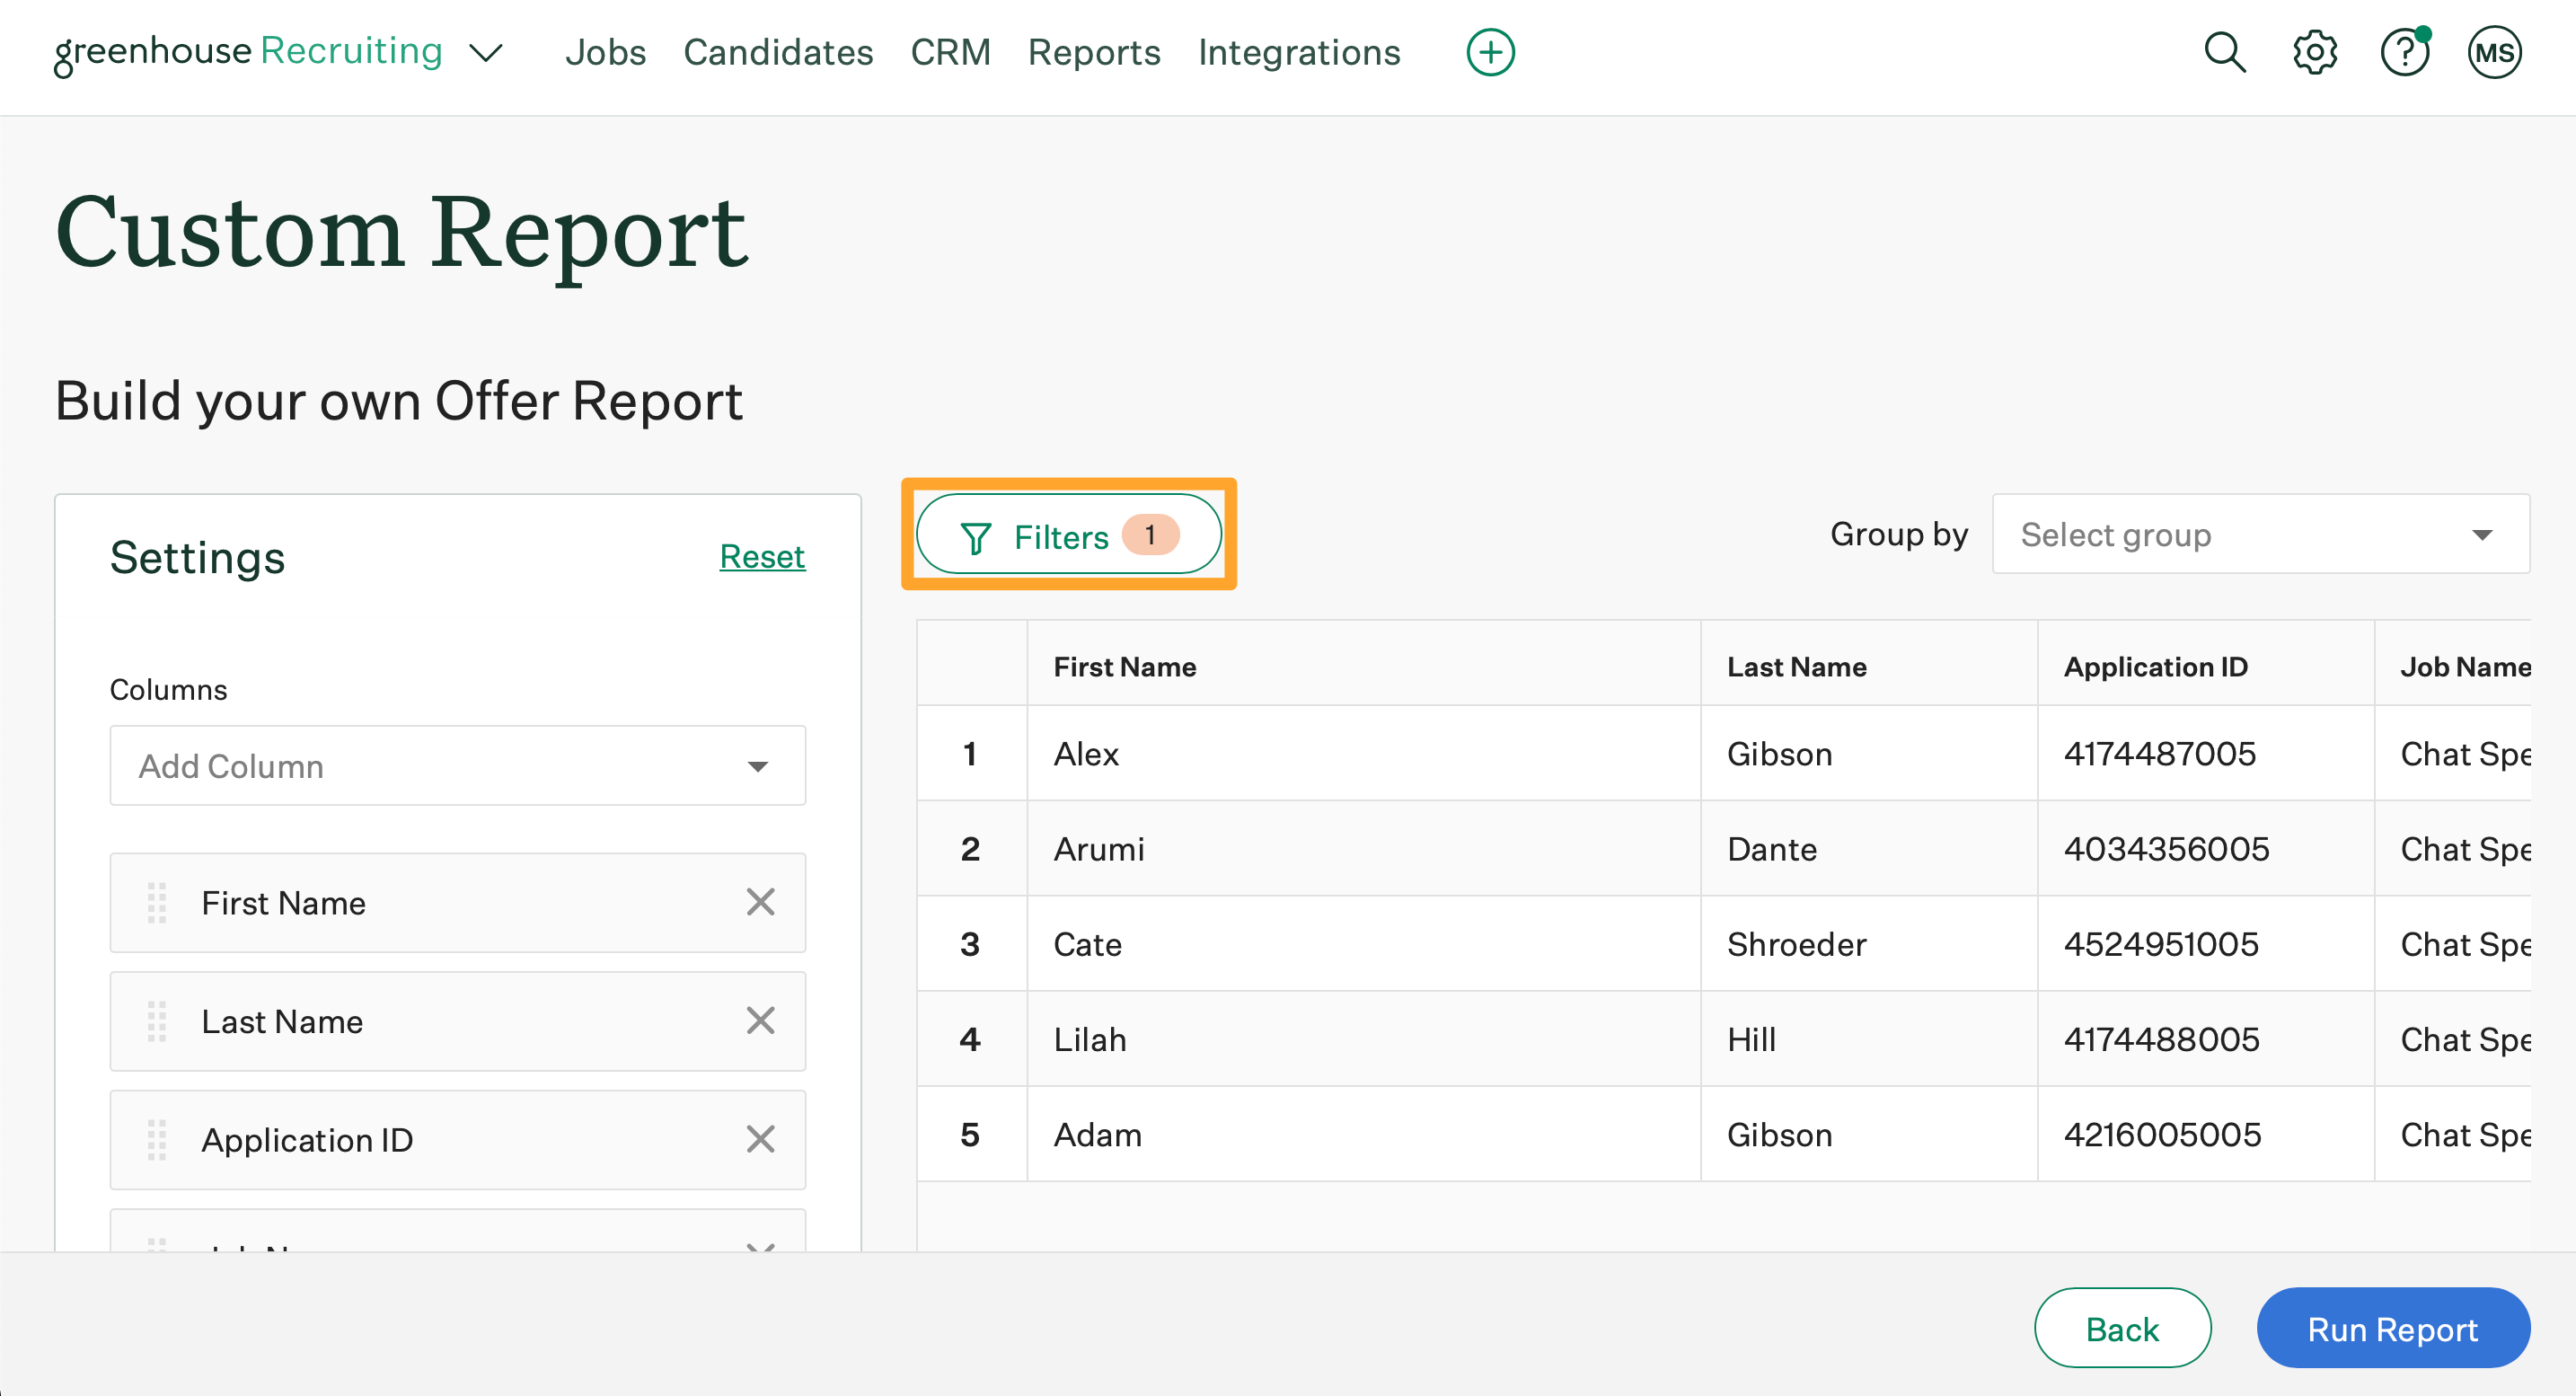Click the Add Column dropdown arrow

pos(758,767)
